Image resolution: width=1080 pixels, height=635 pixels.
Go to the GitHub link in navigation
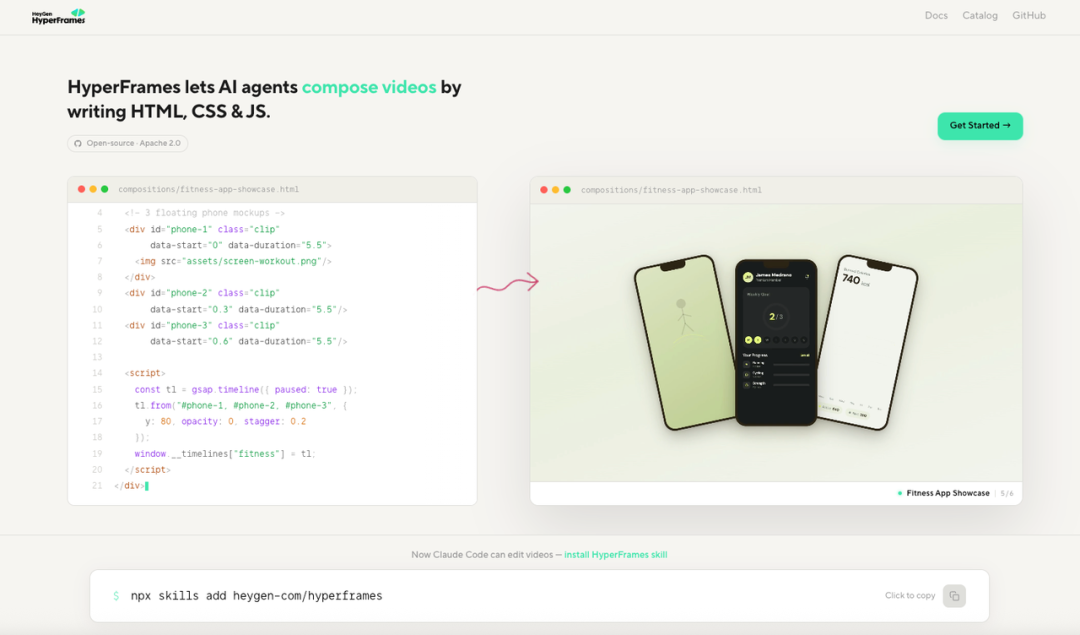pyautogui.click(x=1028, y=15)
